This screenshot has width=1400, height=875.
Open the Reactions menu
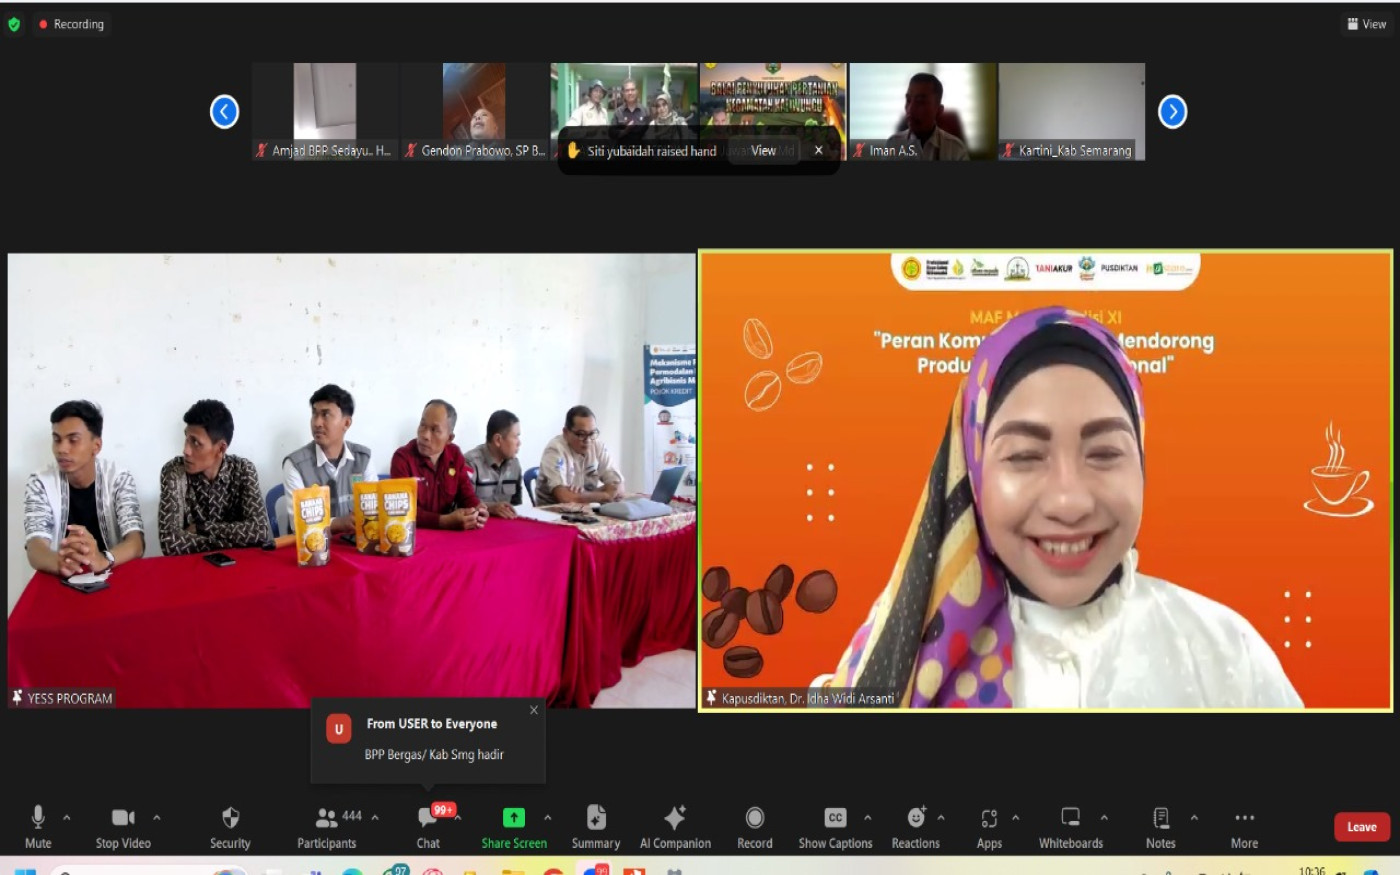pyautogui.click(x=915, y=827)
